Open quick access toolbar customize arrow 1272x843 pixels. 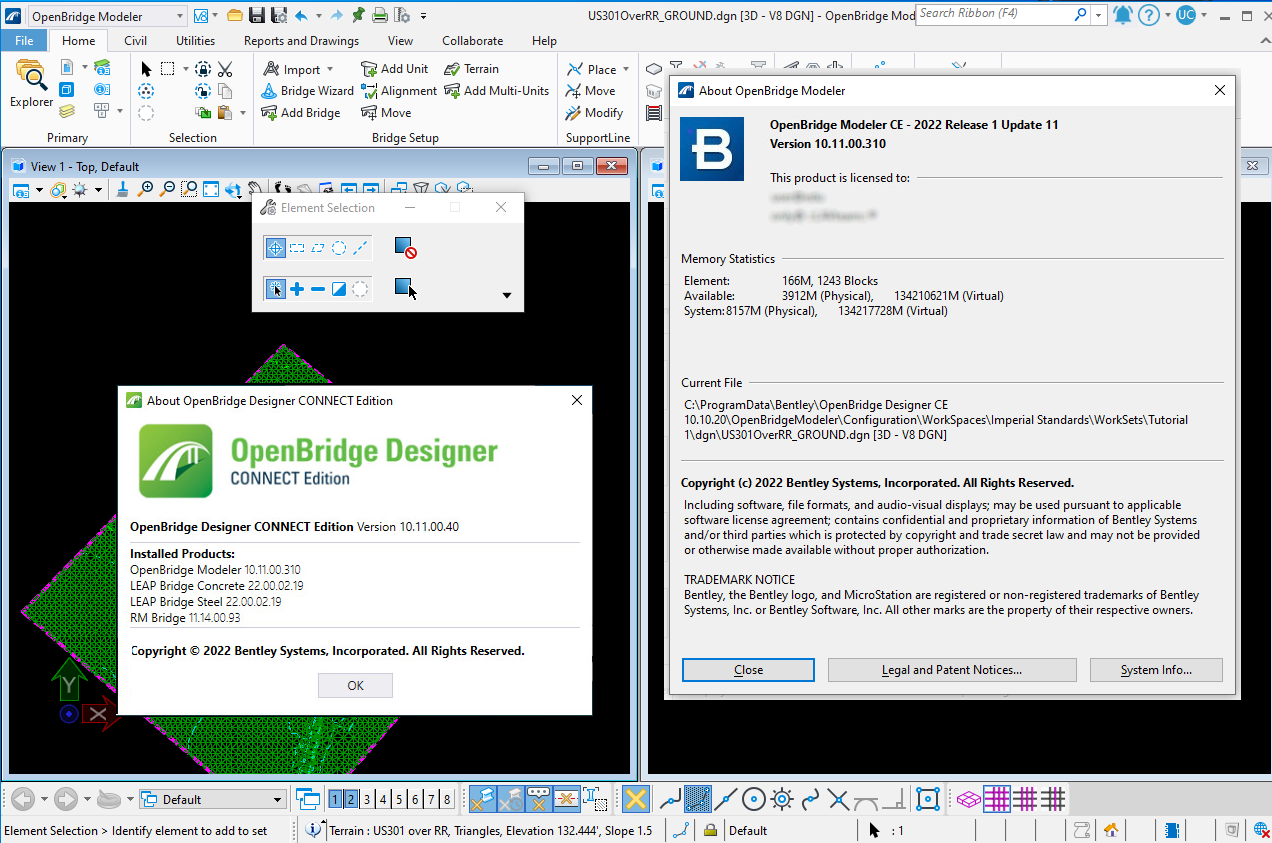[x=424, y=15]
